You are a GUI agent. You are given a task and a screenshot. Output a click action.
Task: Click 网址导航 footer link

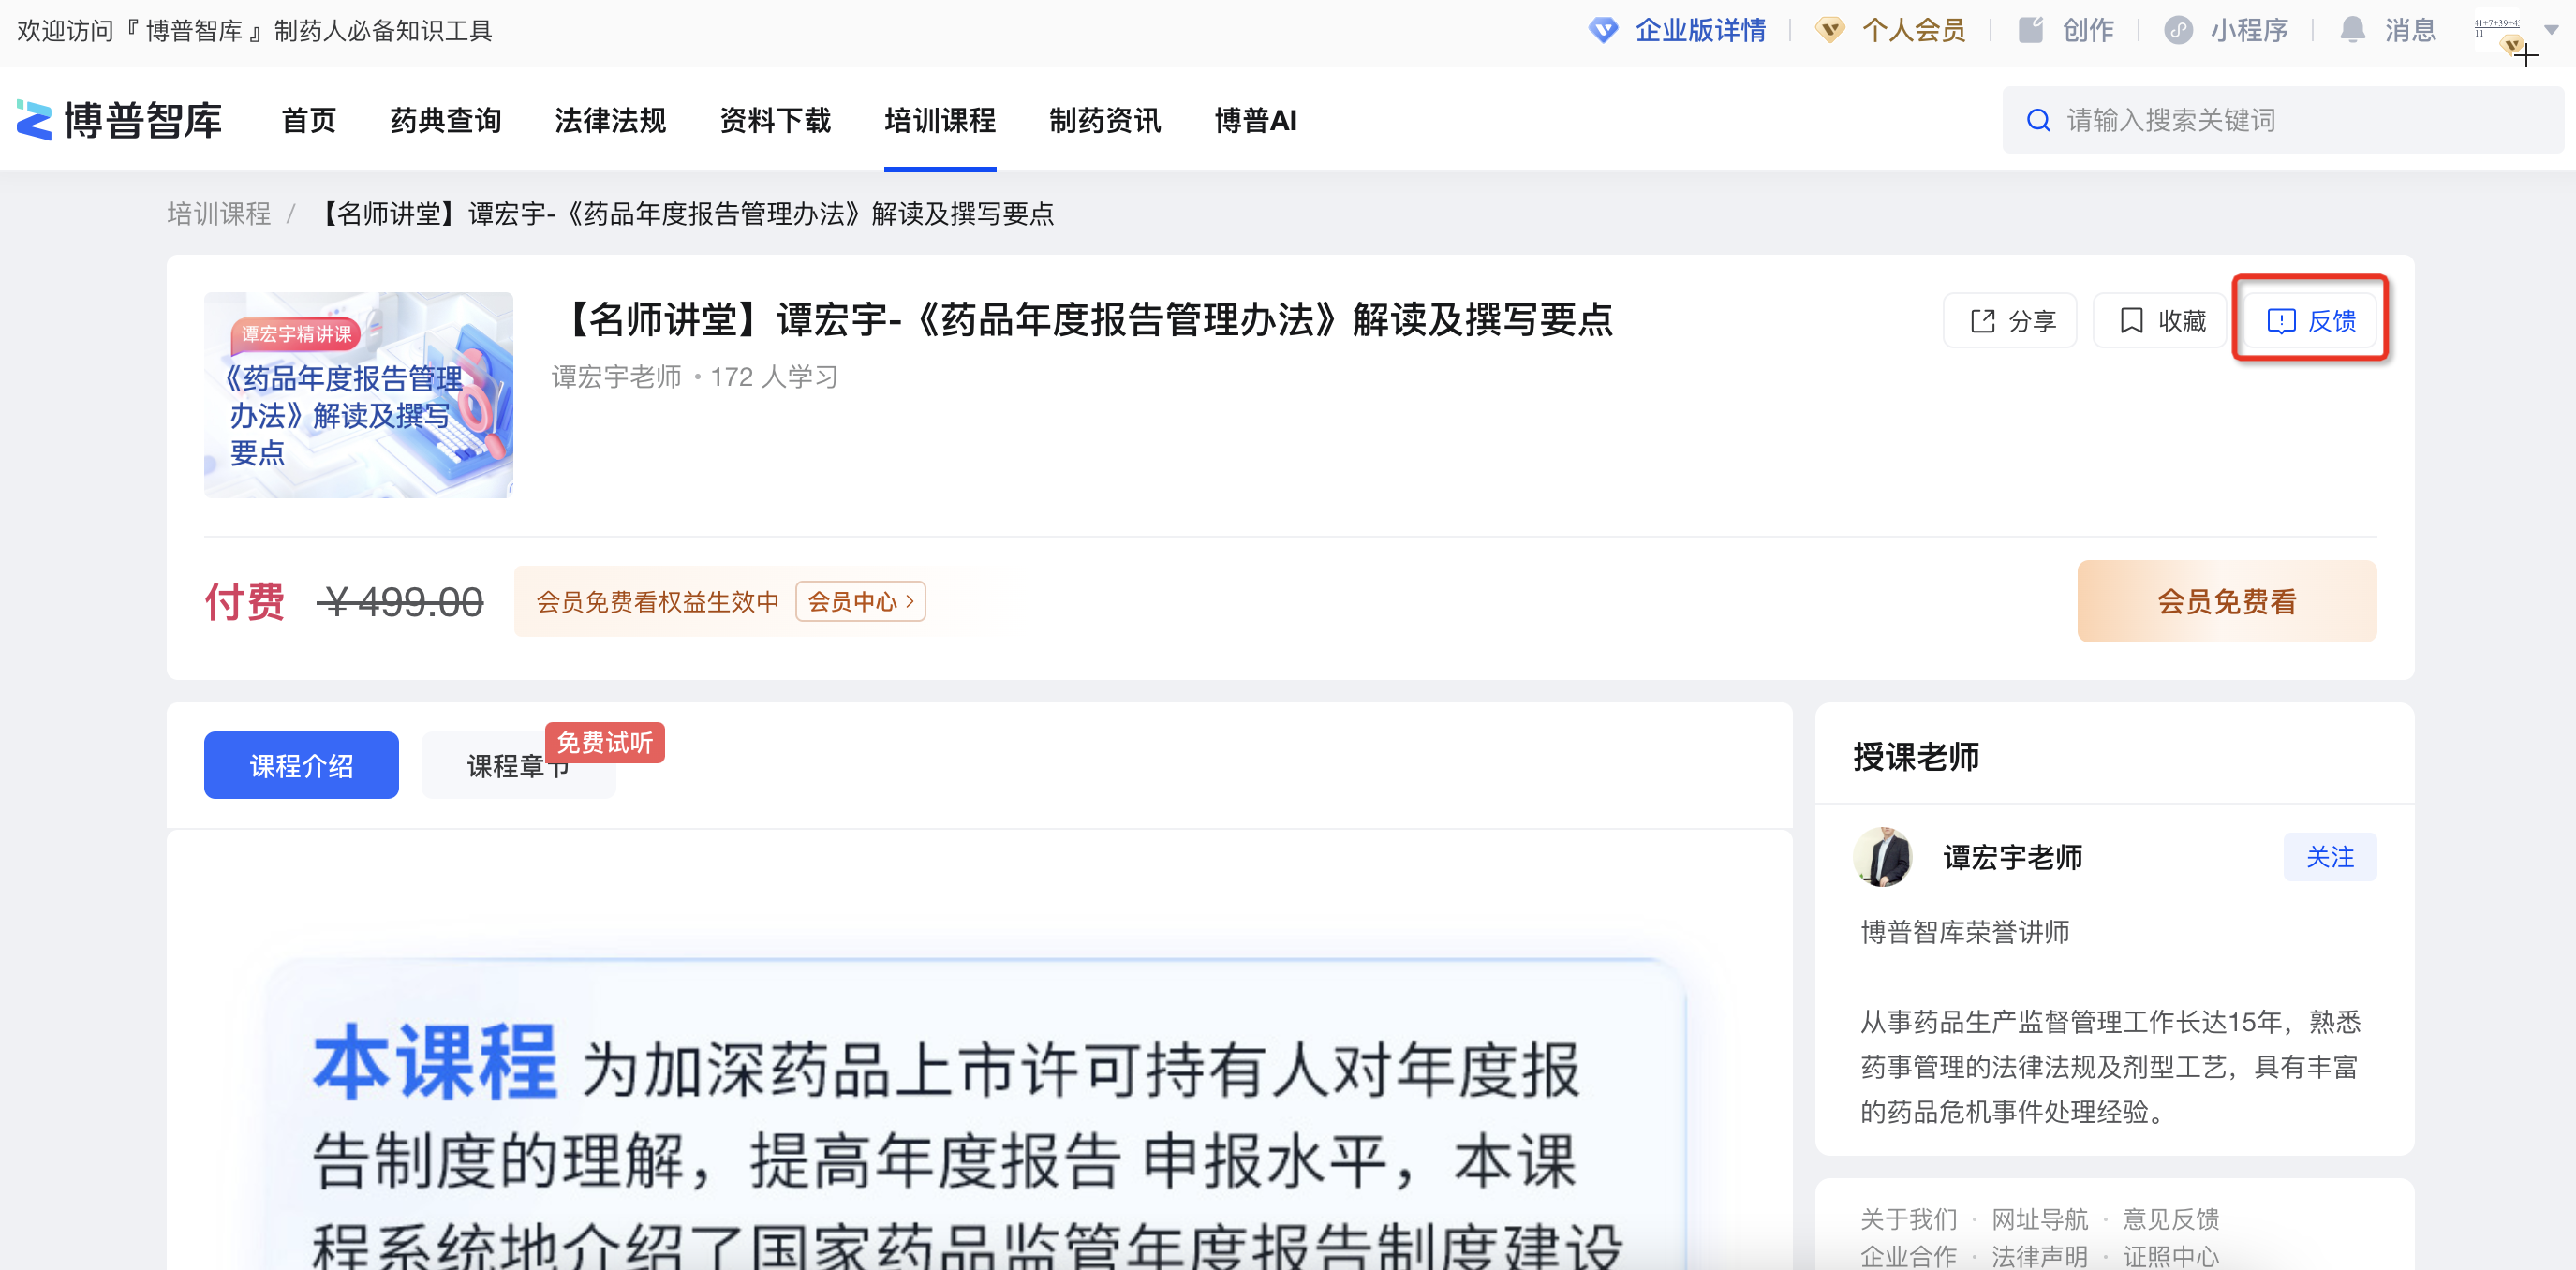pyautogui.click(x=2040, y=1219)
